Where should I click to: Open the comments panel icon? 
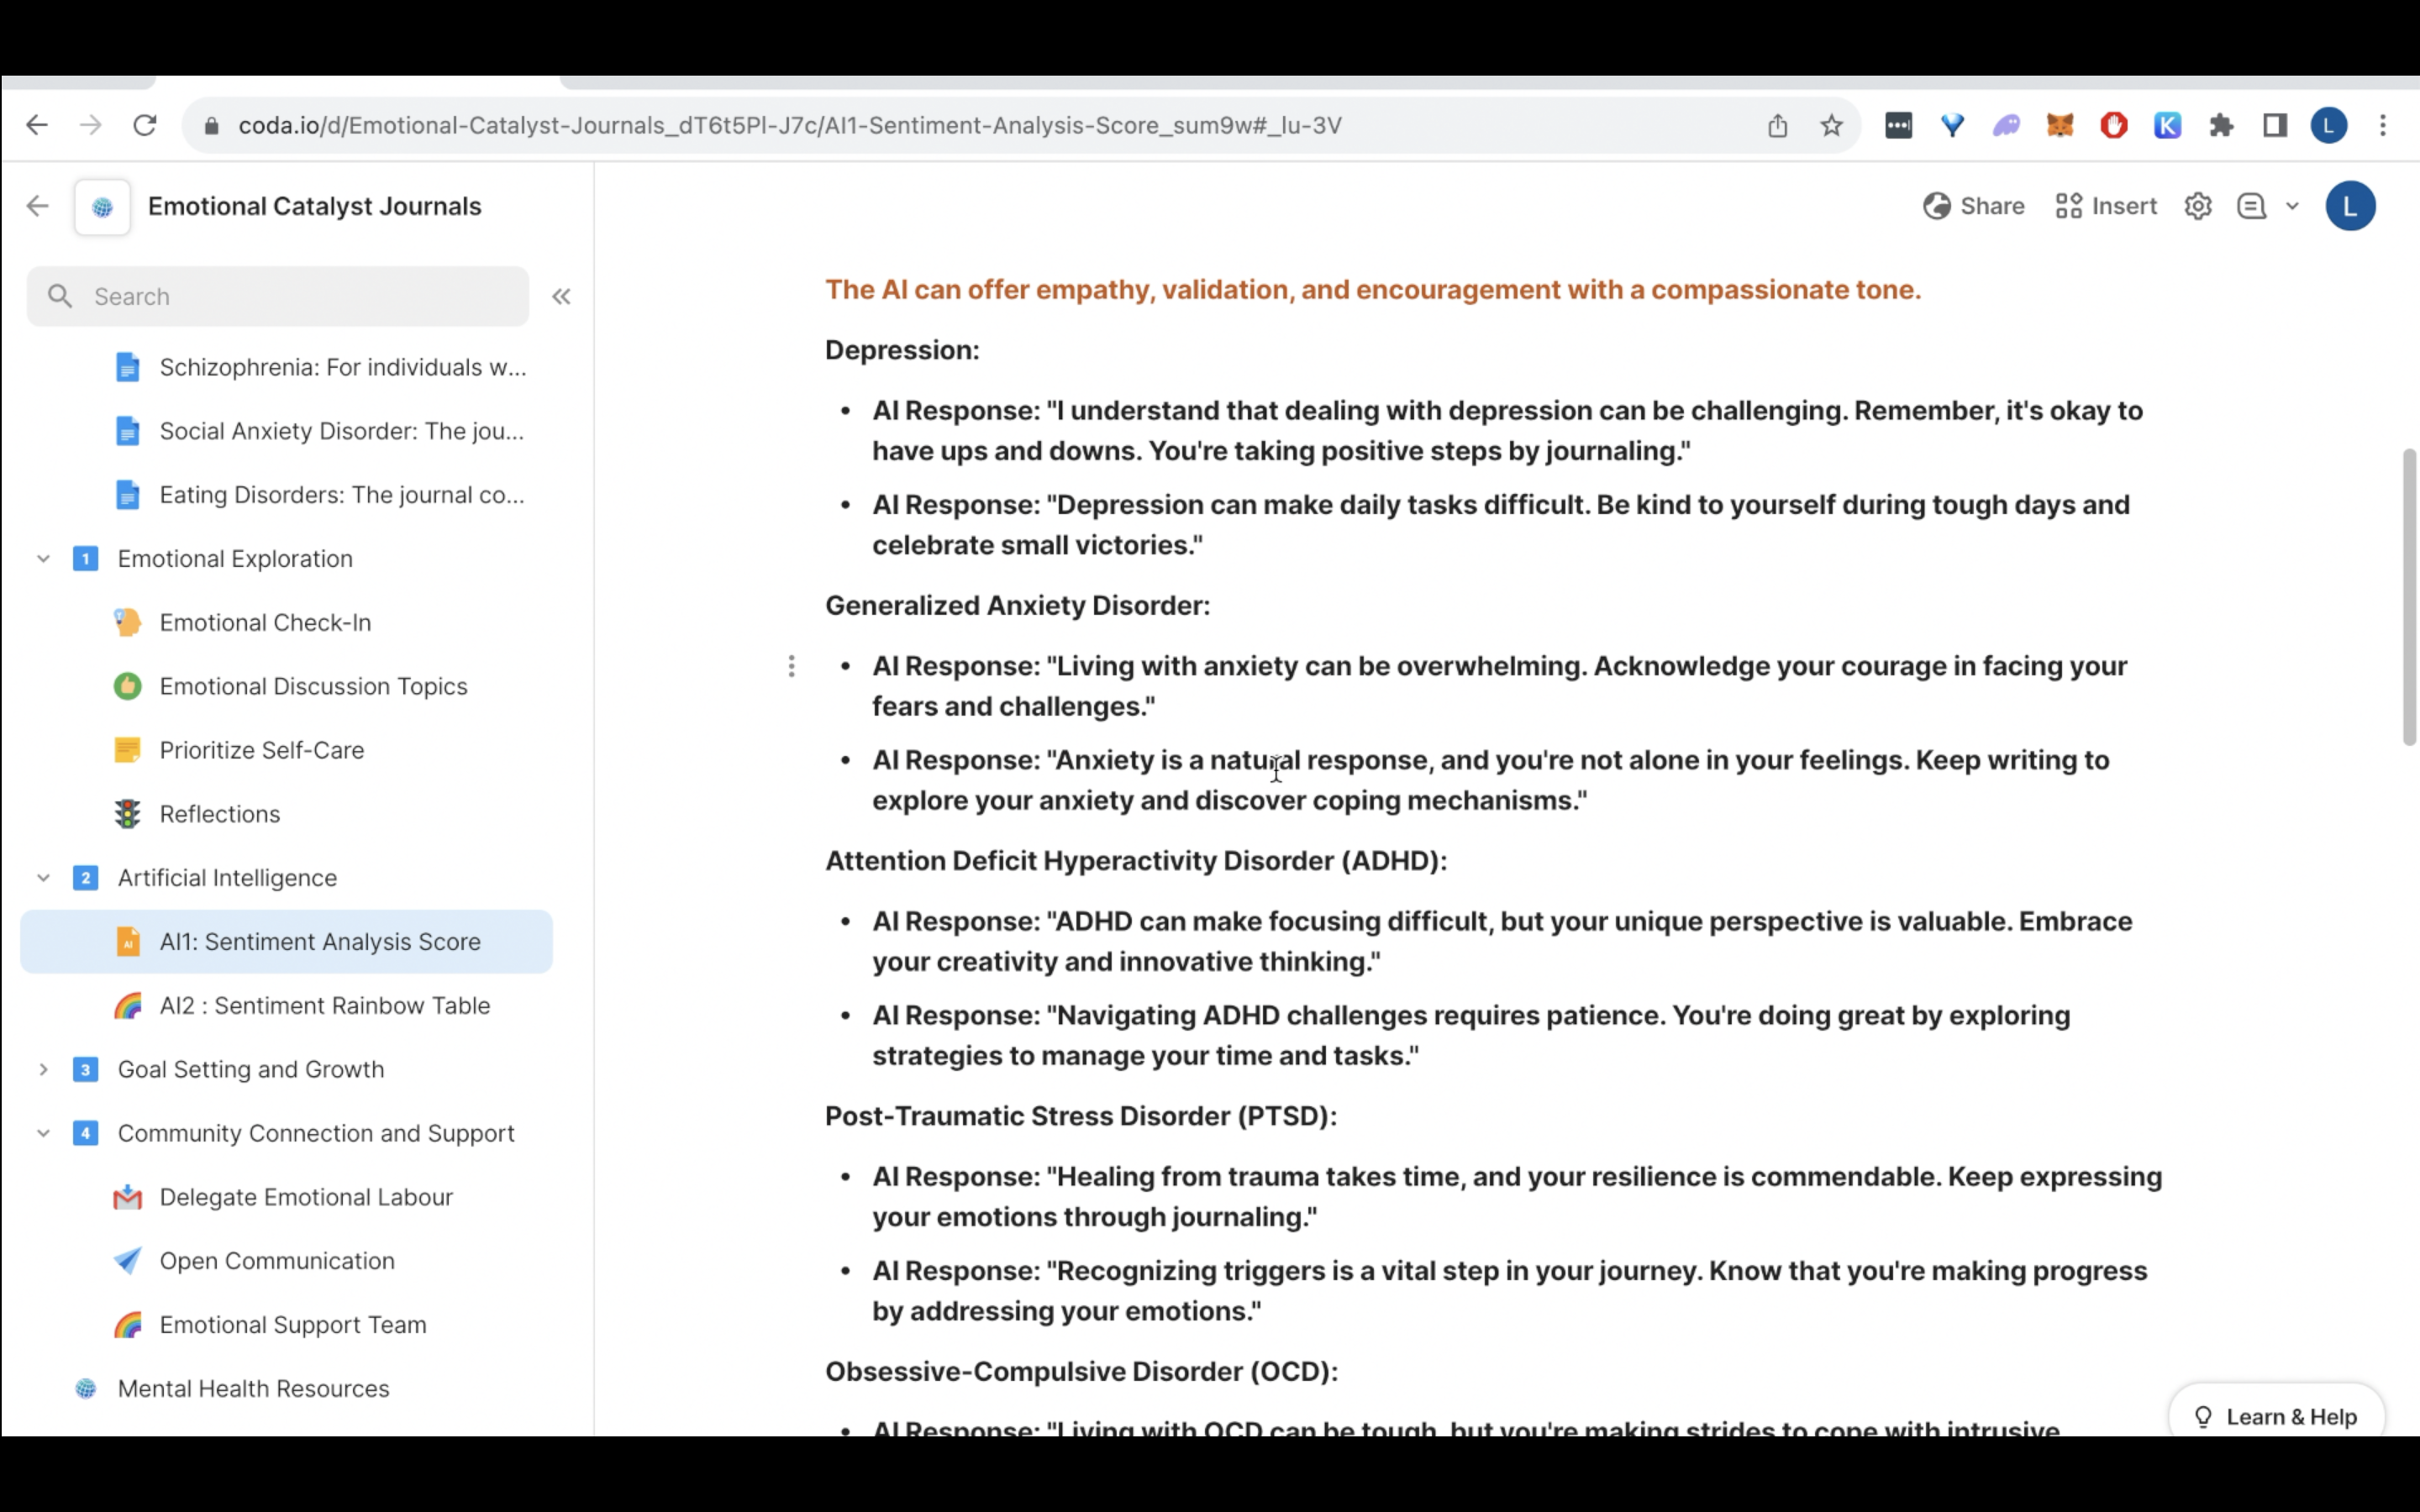(x=2250, y=206)
